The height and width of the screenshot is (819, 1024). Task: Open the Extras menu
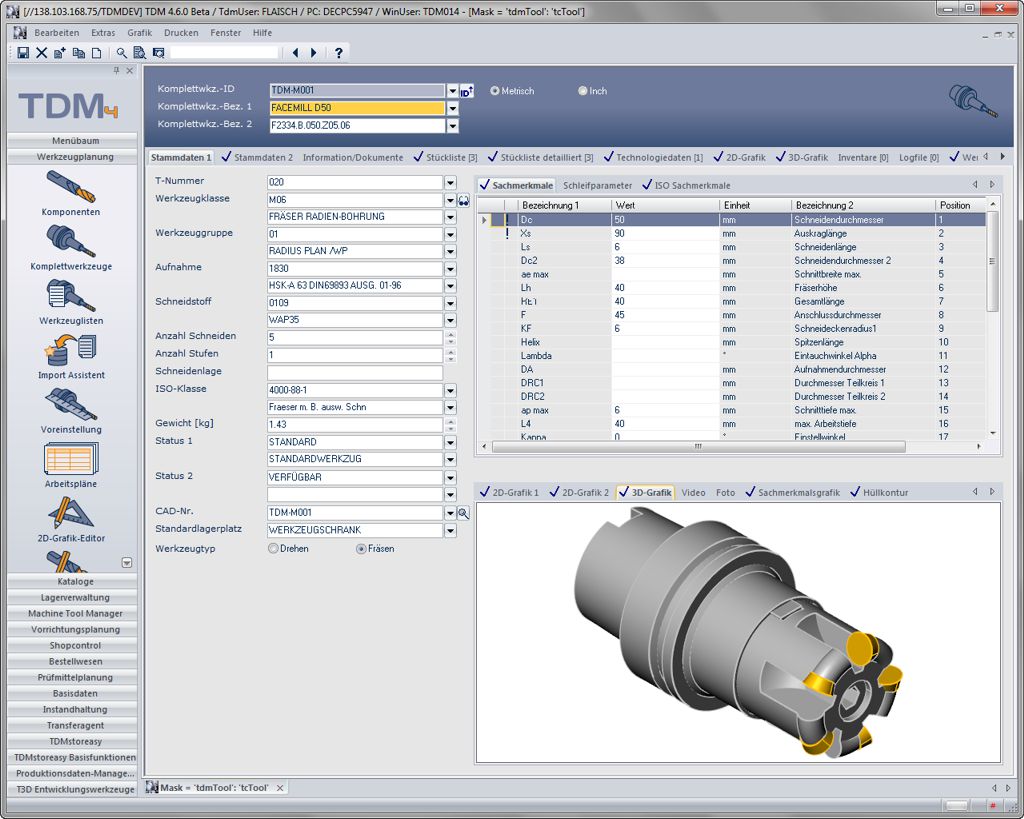(x=103, y=33)
